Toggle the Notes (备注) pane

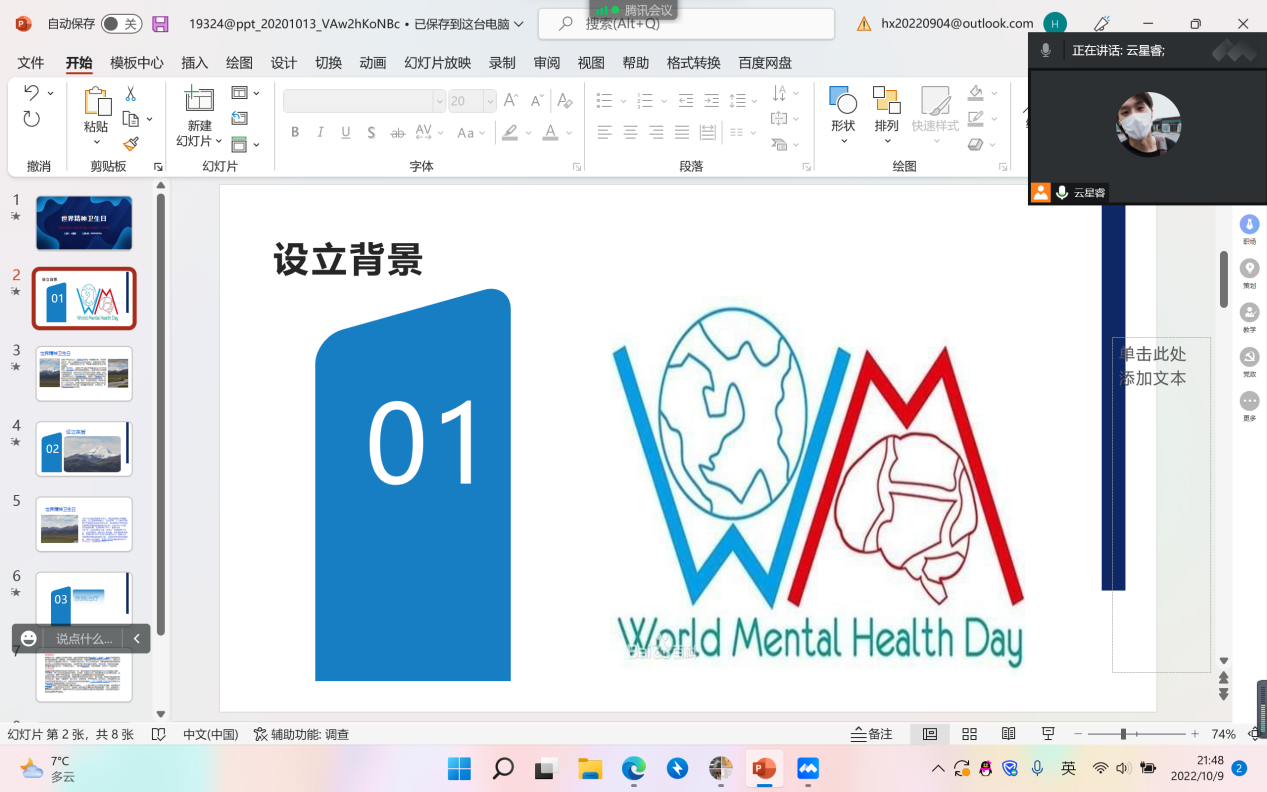(871, 734)
